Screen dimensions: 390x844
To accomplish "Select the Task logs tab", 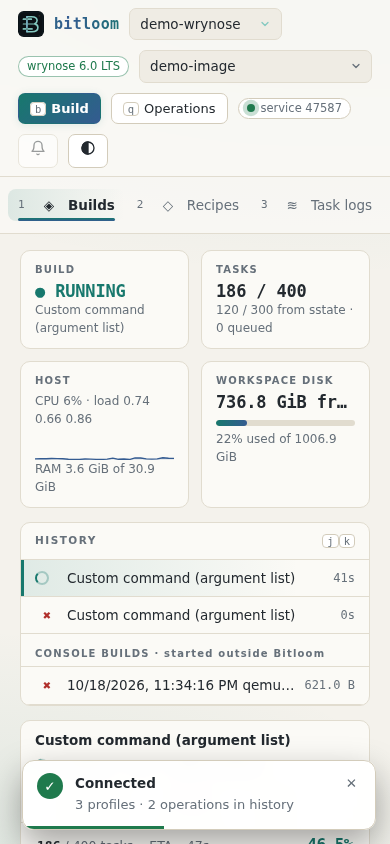I will click(x=316, y=205).
